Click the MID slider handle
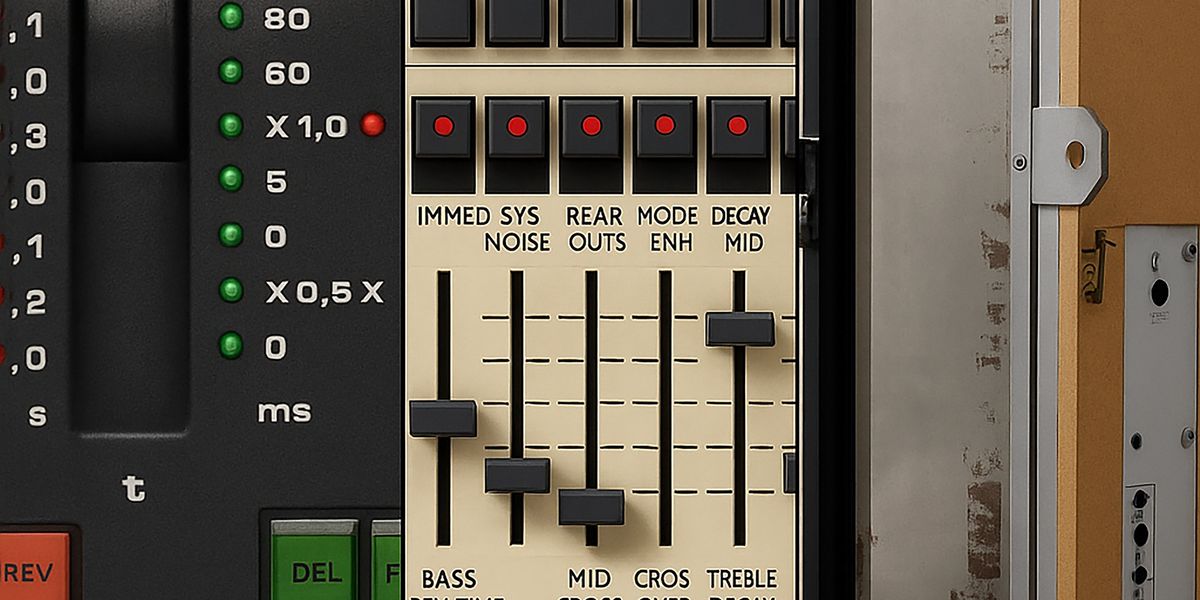The width and height of the screenshot is (1200, 600). [x=591, y=506]
